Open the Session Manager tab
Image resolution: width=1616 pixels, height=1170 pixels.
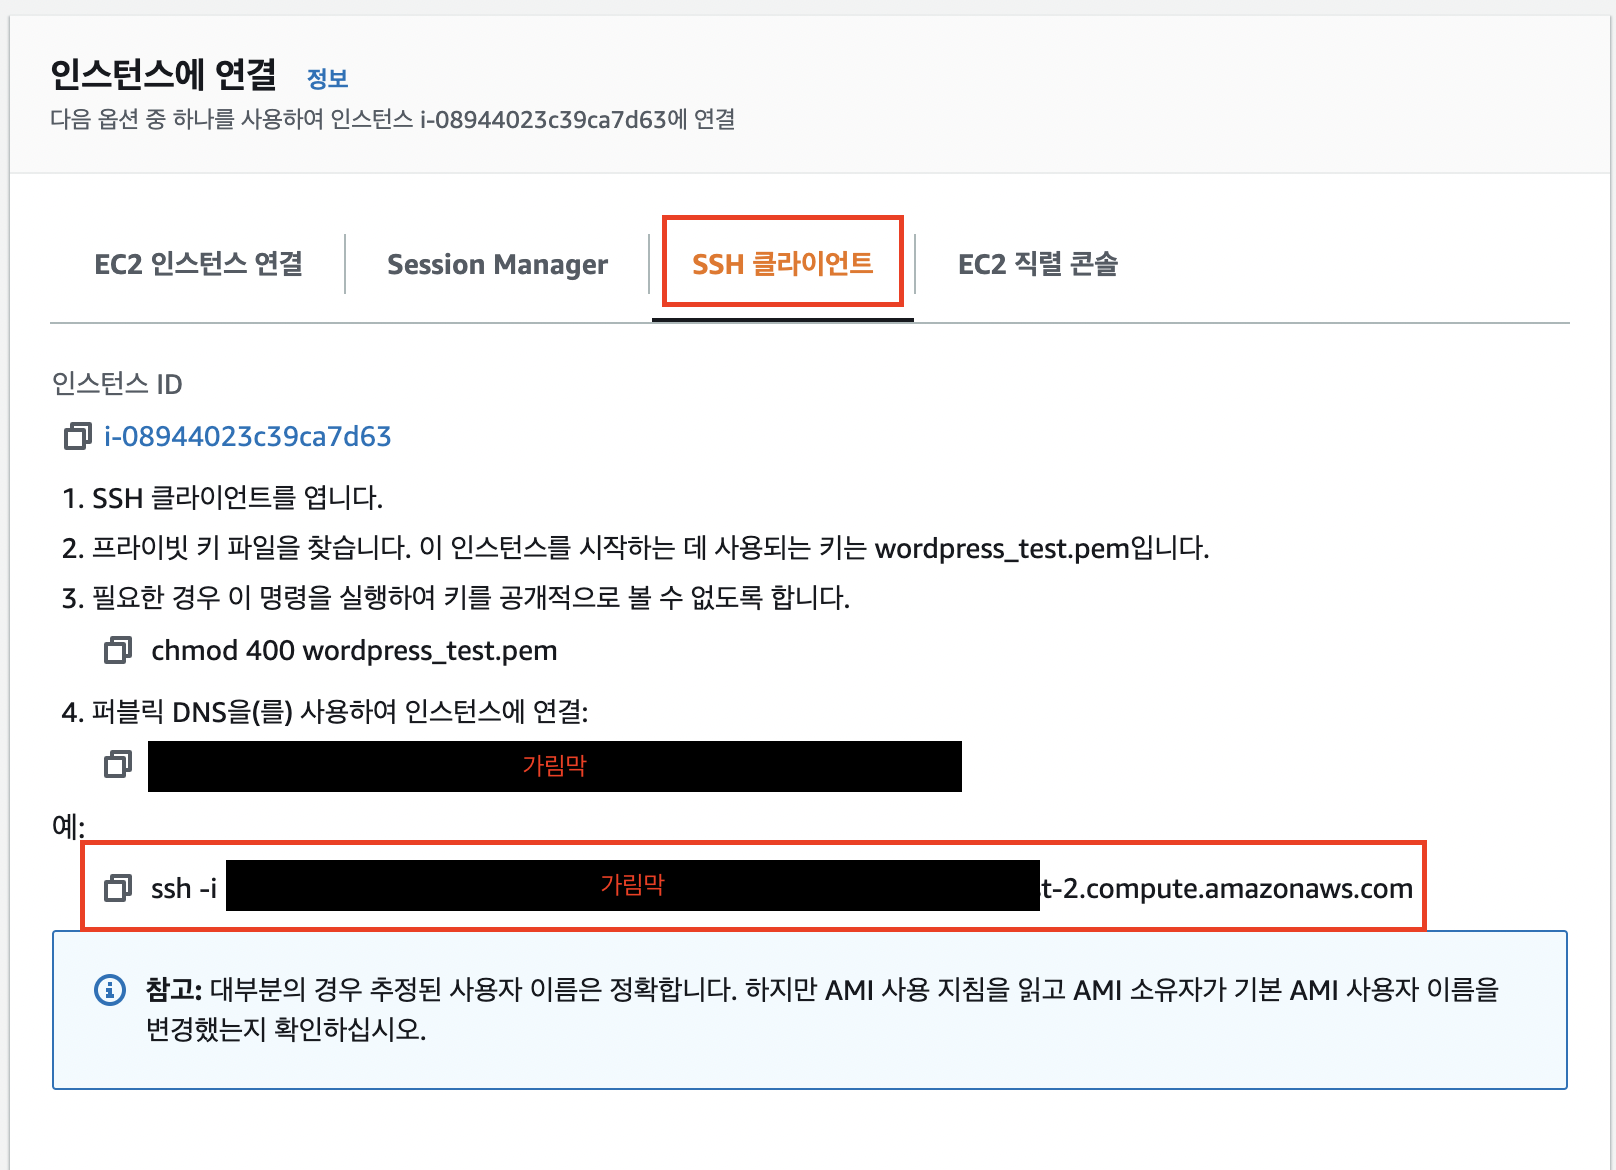(x=497, y=264)
